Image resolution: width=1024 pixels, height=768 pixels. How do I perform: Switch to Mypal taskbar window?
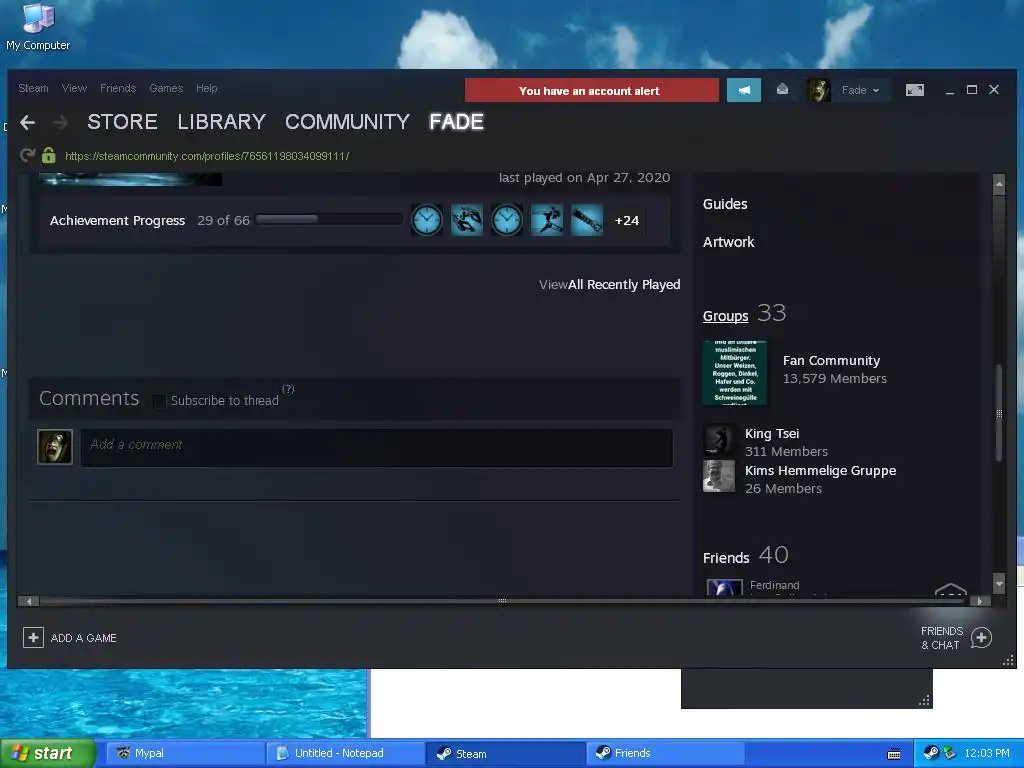[x=185, y=753]
